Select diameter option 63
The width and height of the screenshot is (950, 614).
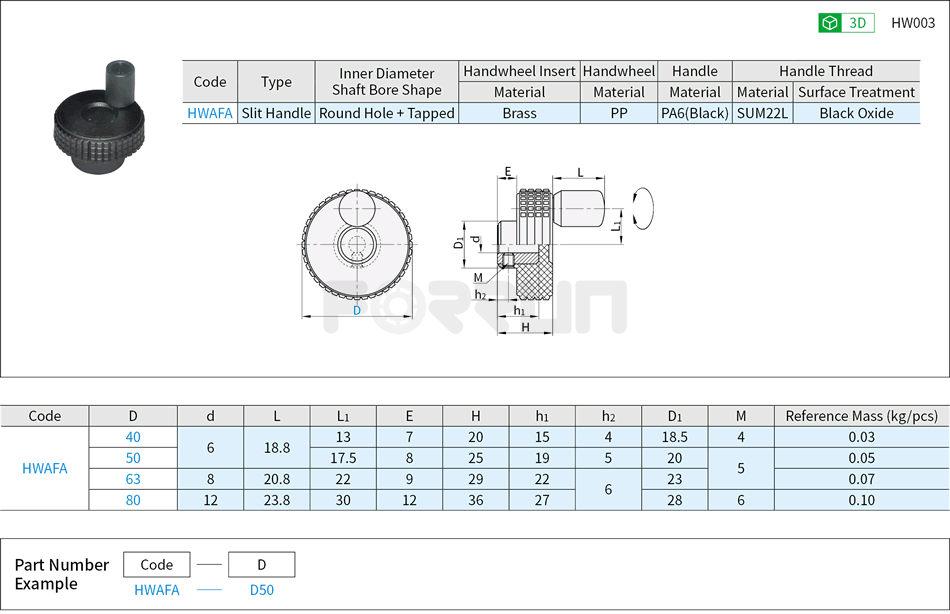(134, 479)
